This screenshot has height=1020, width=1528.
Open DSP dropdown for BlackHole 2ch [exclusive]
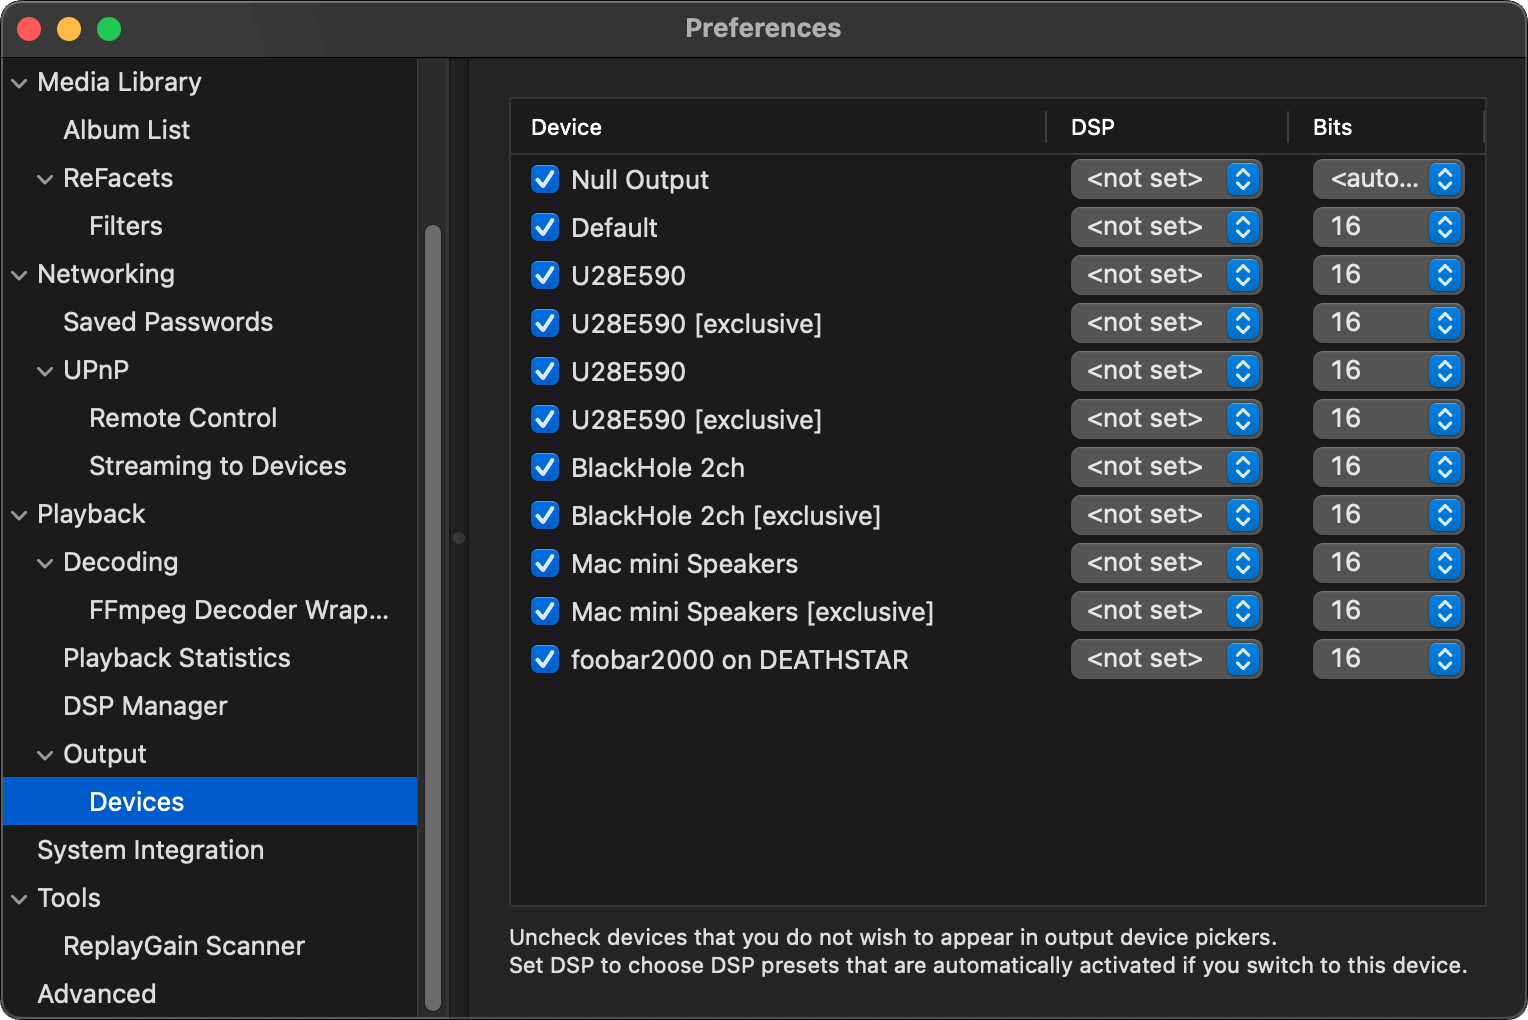pyautogui.click(x=1166, y=516)
